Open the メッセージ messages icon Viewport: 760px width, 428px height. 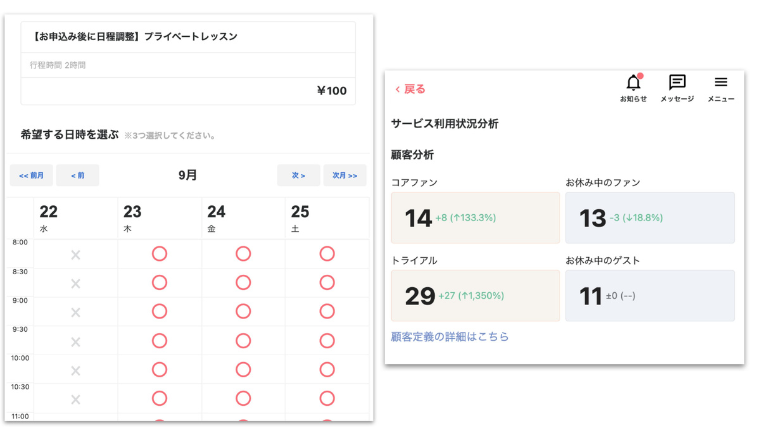click(x=677, y=88)
